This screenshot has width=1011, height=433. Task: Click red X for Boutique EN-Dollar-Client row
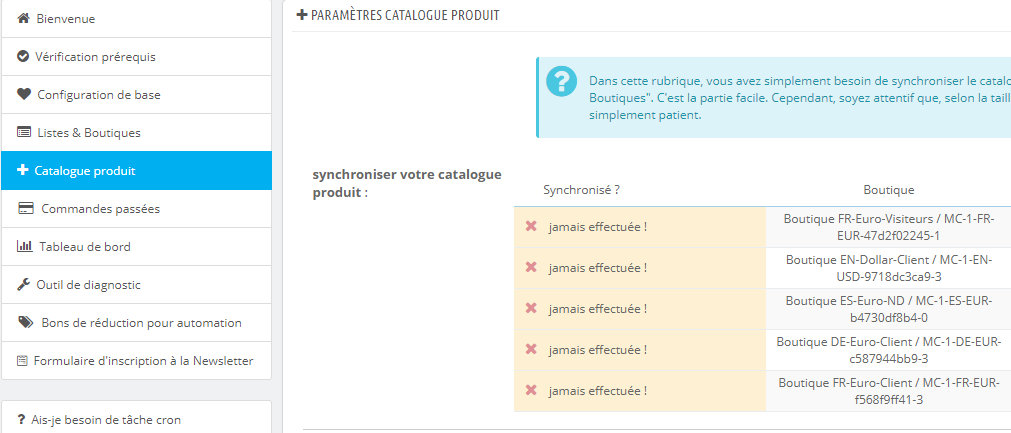(531, 267)
